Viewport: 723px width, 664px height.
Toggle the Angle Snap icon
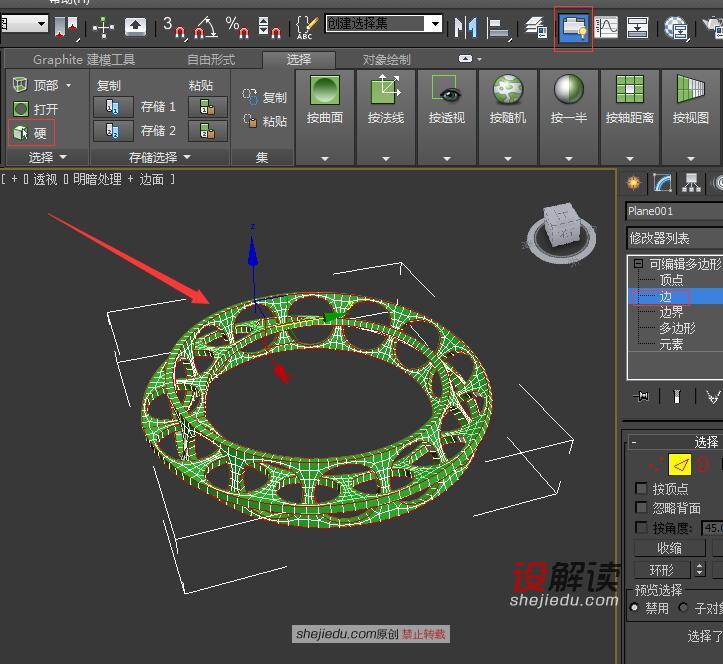click(x=205, y=27)
